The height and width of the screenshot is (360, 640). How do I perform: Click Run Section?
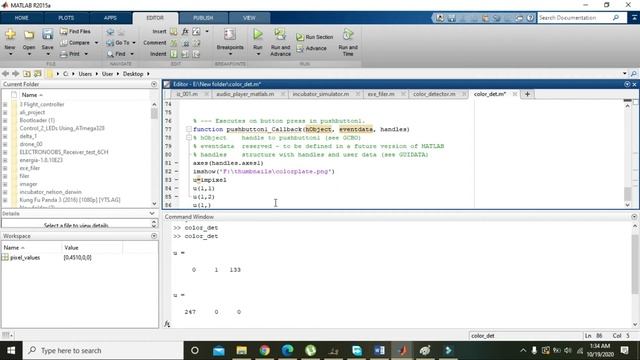[x=314, y=37]
